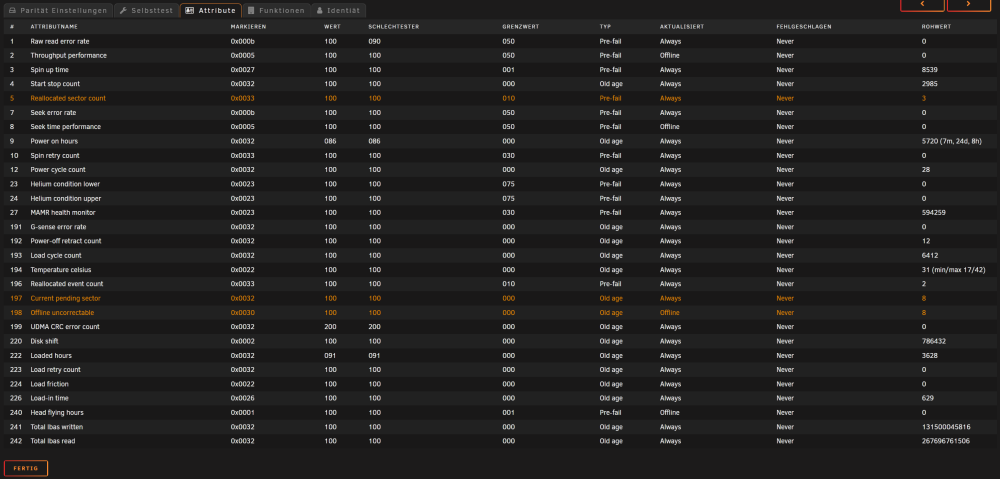Select the G-sense error rate attribute
The height and width of the screenshot is (479, 1000).
[59, 227]
